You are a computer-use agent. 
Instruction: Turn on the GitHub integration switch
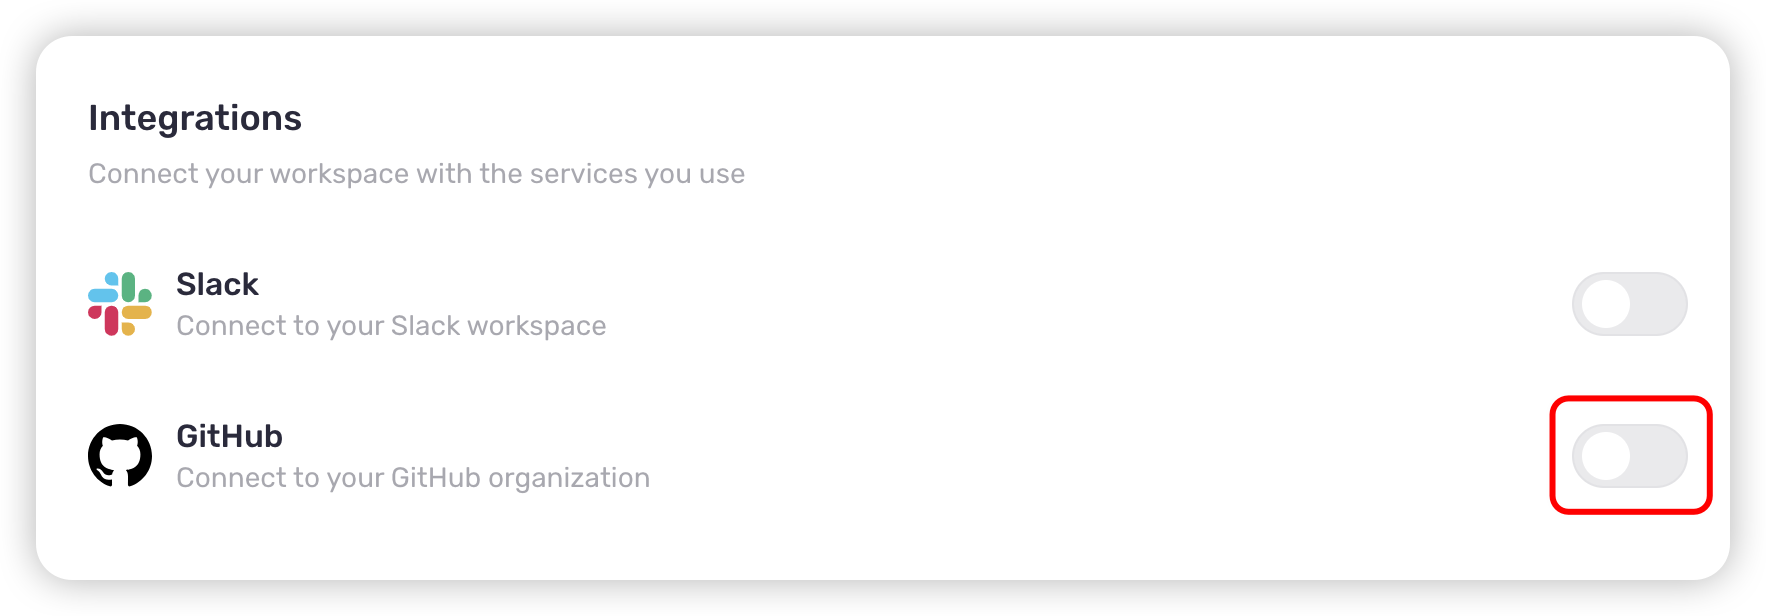[1629, 456]
